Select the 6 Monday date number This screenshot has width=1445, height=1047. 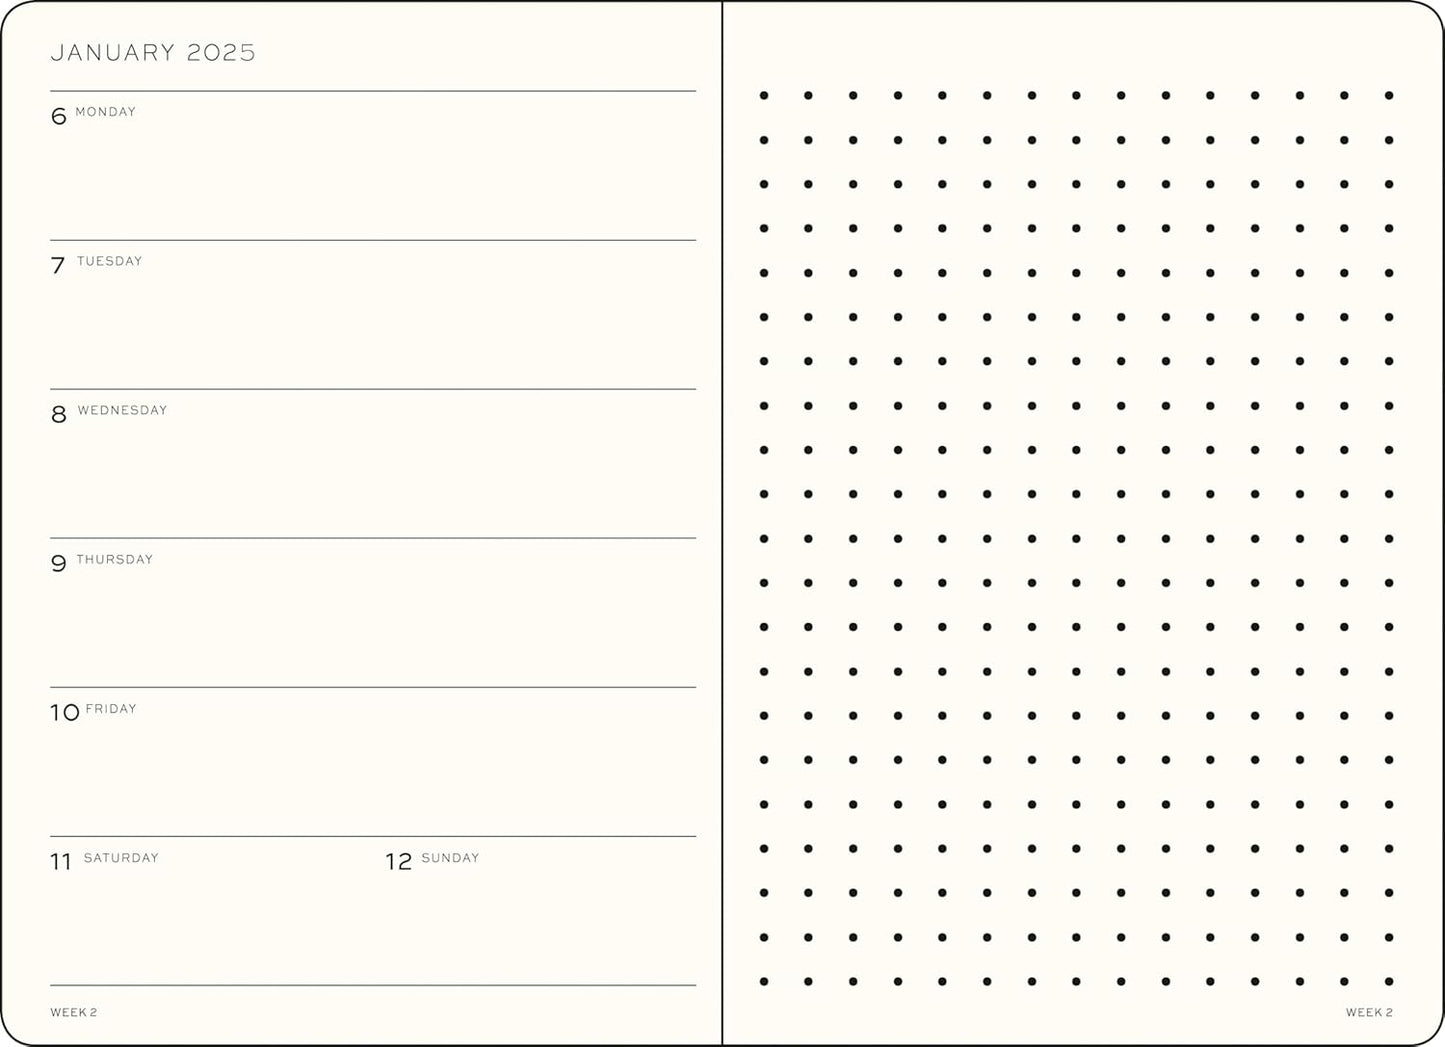58,117
